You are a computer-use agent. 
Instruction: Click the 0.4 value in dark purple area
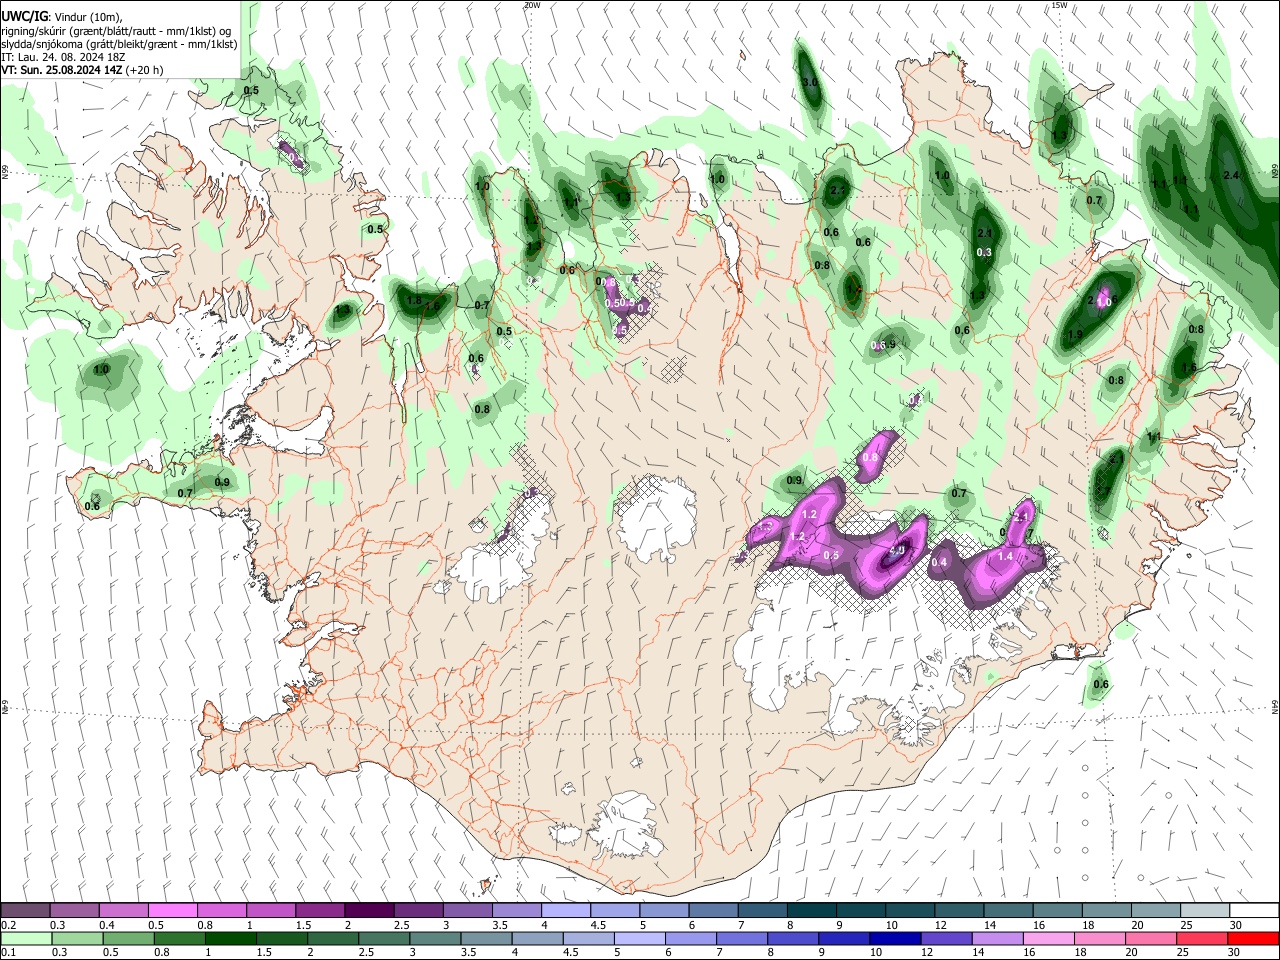point(939,563)
